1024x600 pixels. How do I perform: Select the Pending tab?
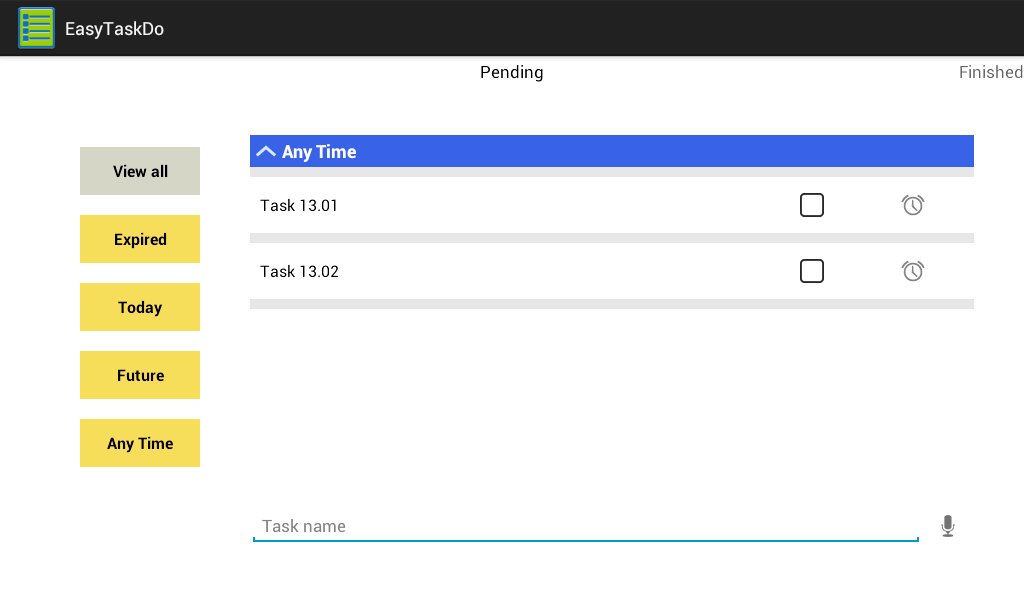(x=511, y=72)
